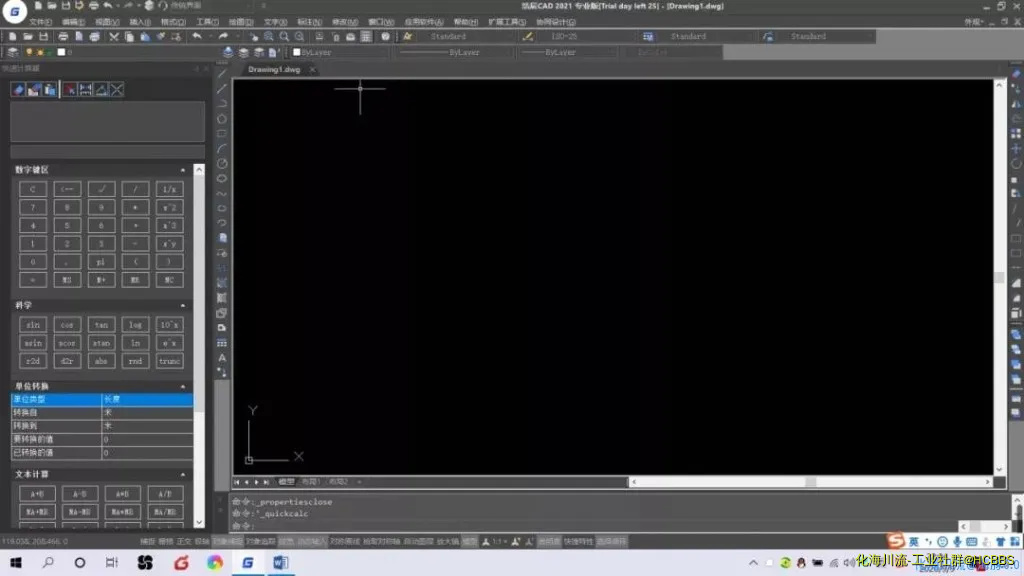This screenshot has height=576, width=1024.
Task: Open Word from the Windows taskbar
Action: tap(280, 563)
